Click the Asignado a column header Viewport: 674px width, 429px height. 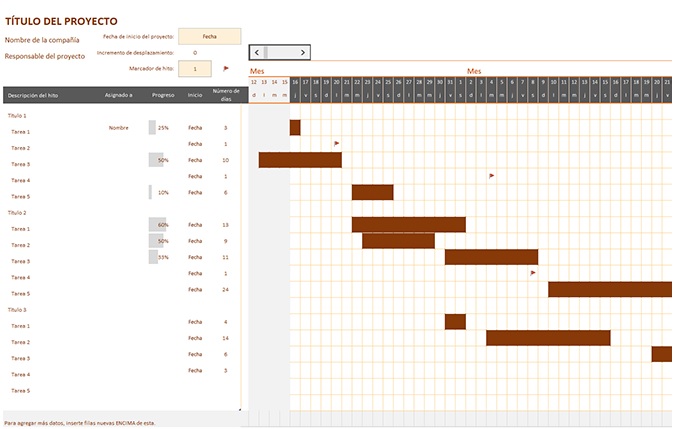[118, 96]
